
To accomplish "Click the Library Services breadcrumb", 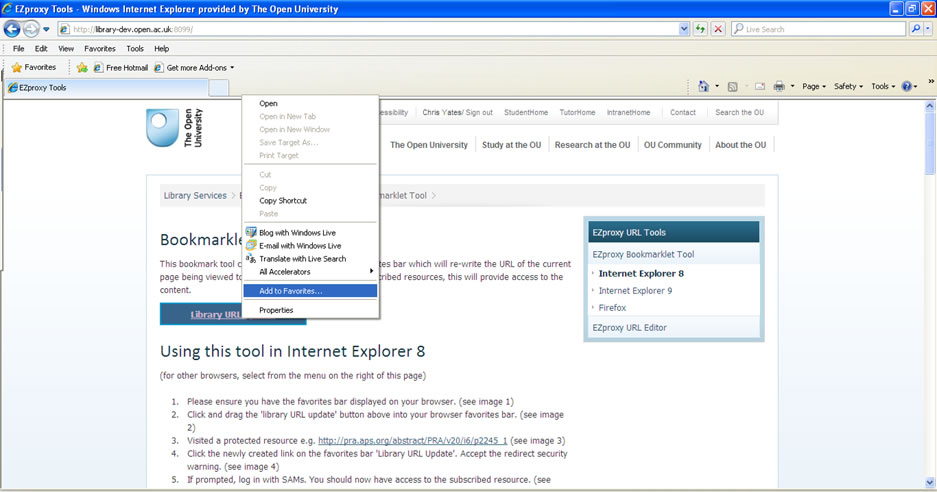I will 195,195.
